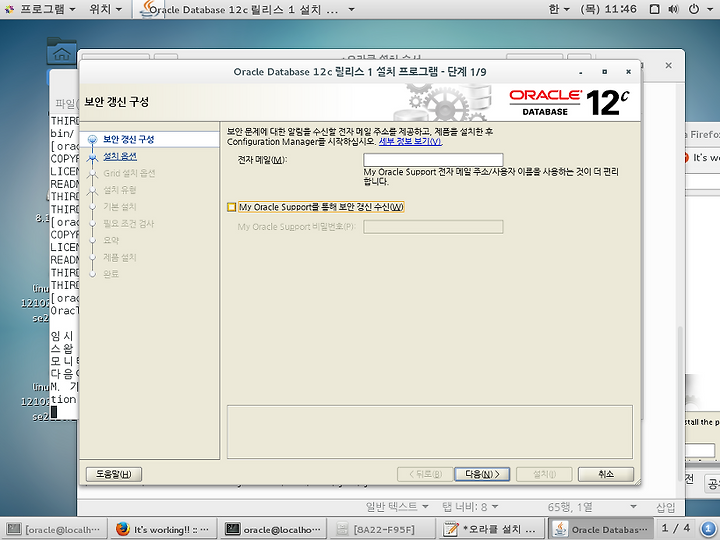
Task: Click 완료 step in sidebar
Action: [x=111, y=274]
